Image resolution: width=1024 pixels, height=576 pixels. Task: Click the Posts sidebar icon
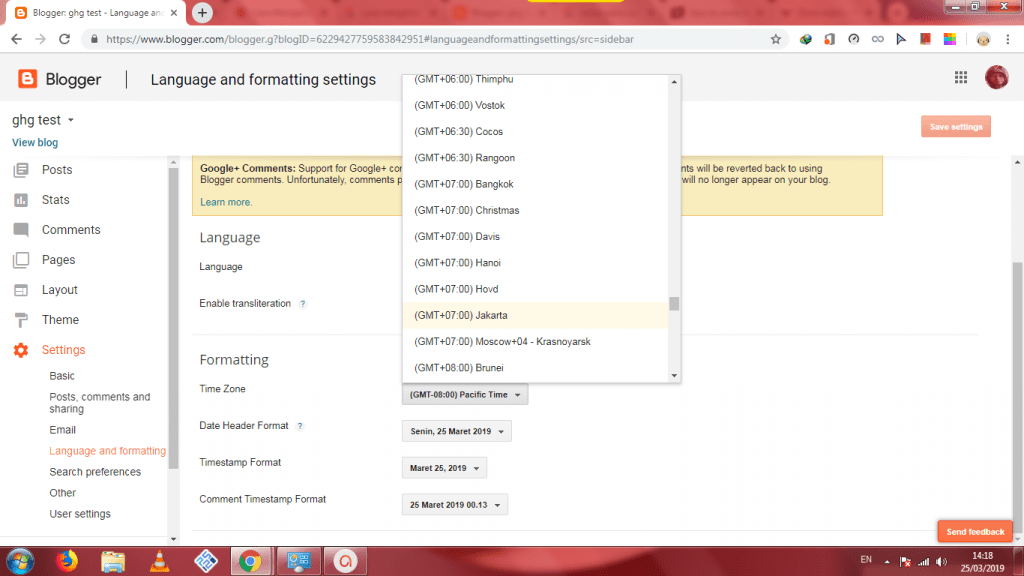[x=21, y=170]
